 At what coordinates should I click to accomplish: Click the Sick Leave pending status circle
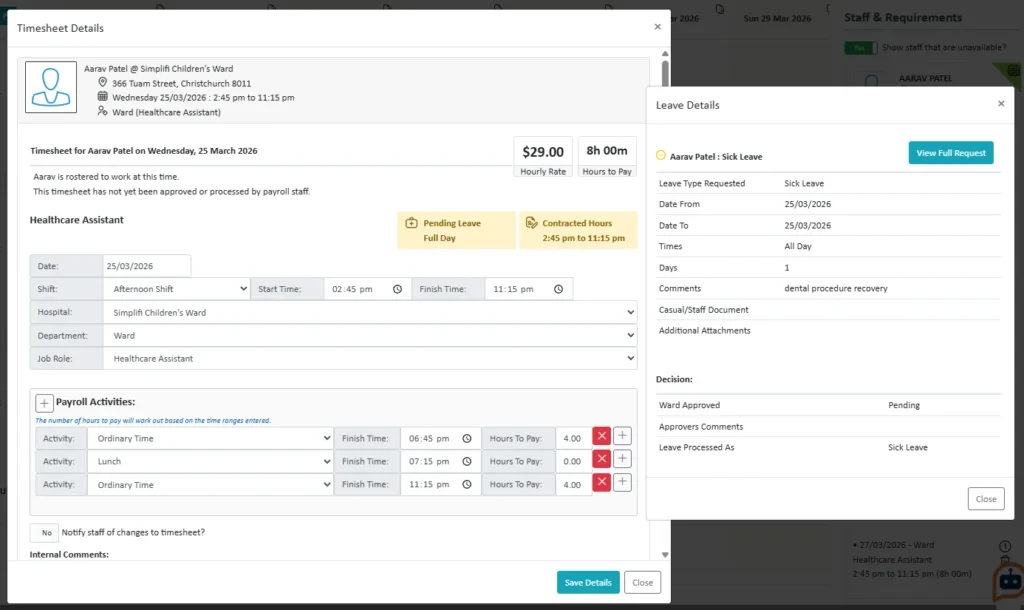coord(661,155)
